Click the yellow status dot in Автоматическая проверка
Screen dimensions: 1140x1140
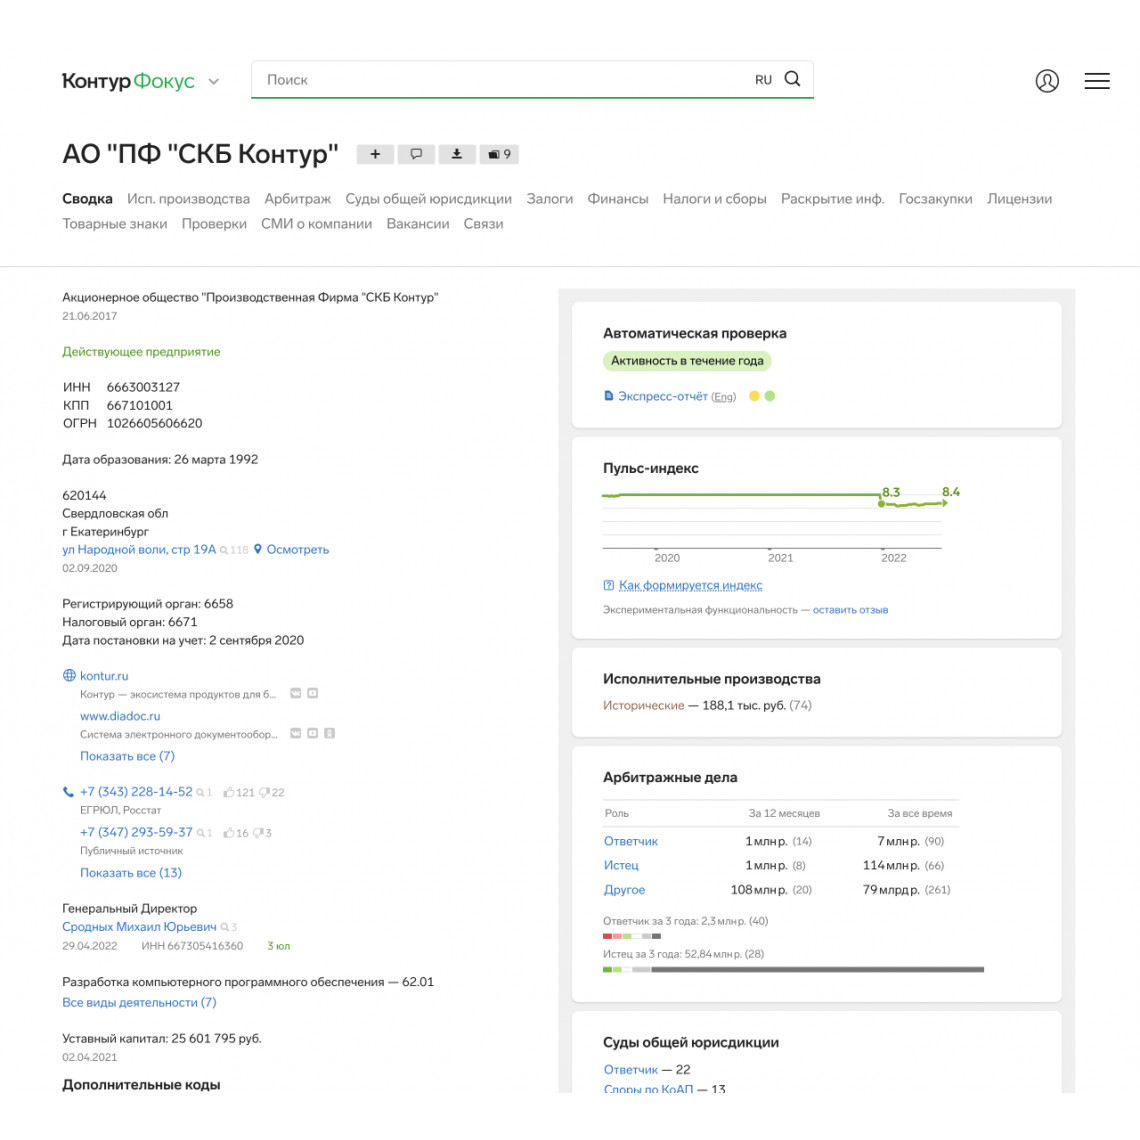point(754,396)
